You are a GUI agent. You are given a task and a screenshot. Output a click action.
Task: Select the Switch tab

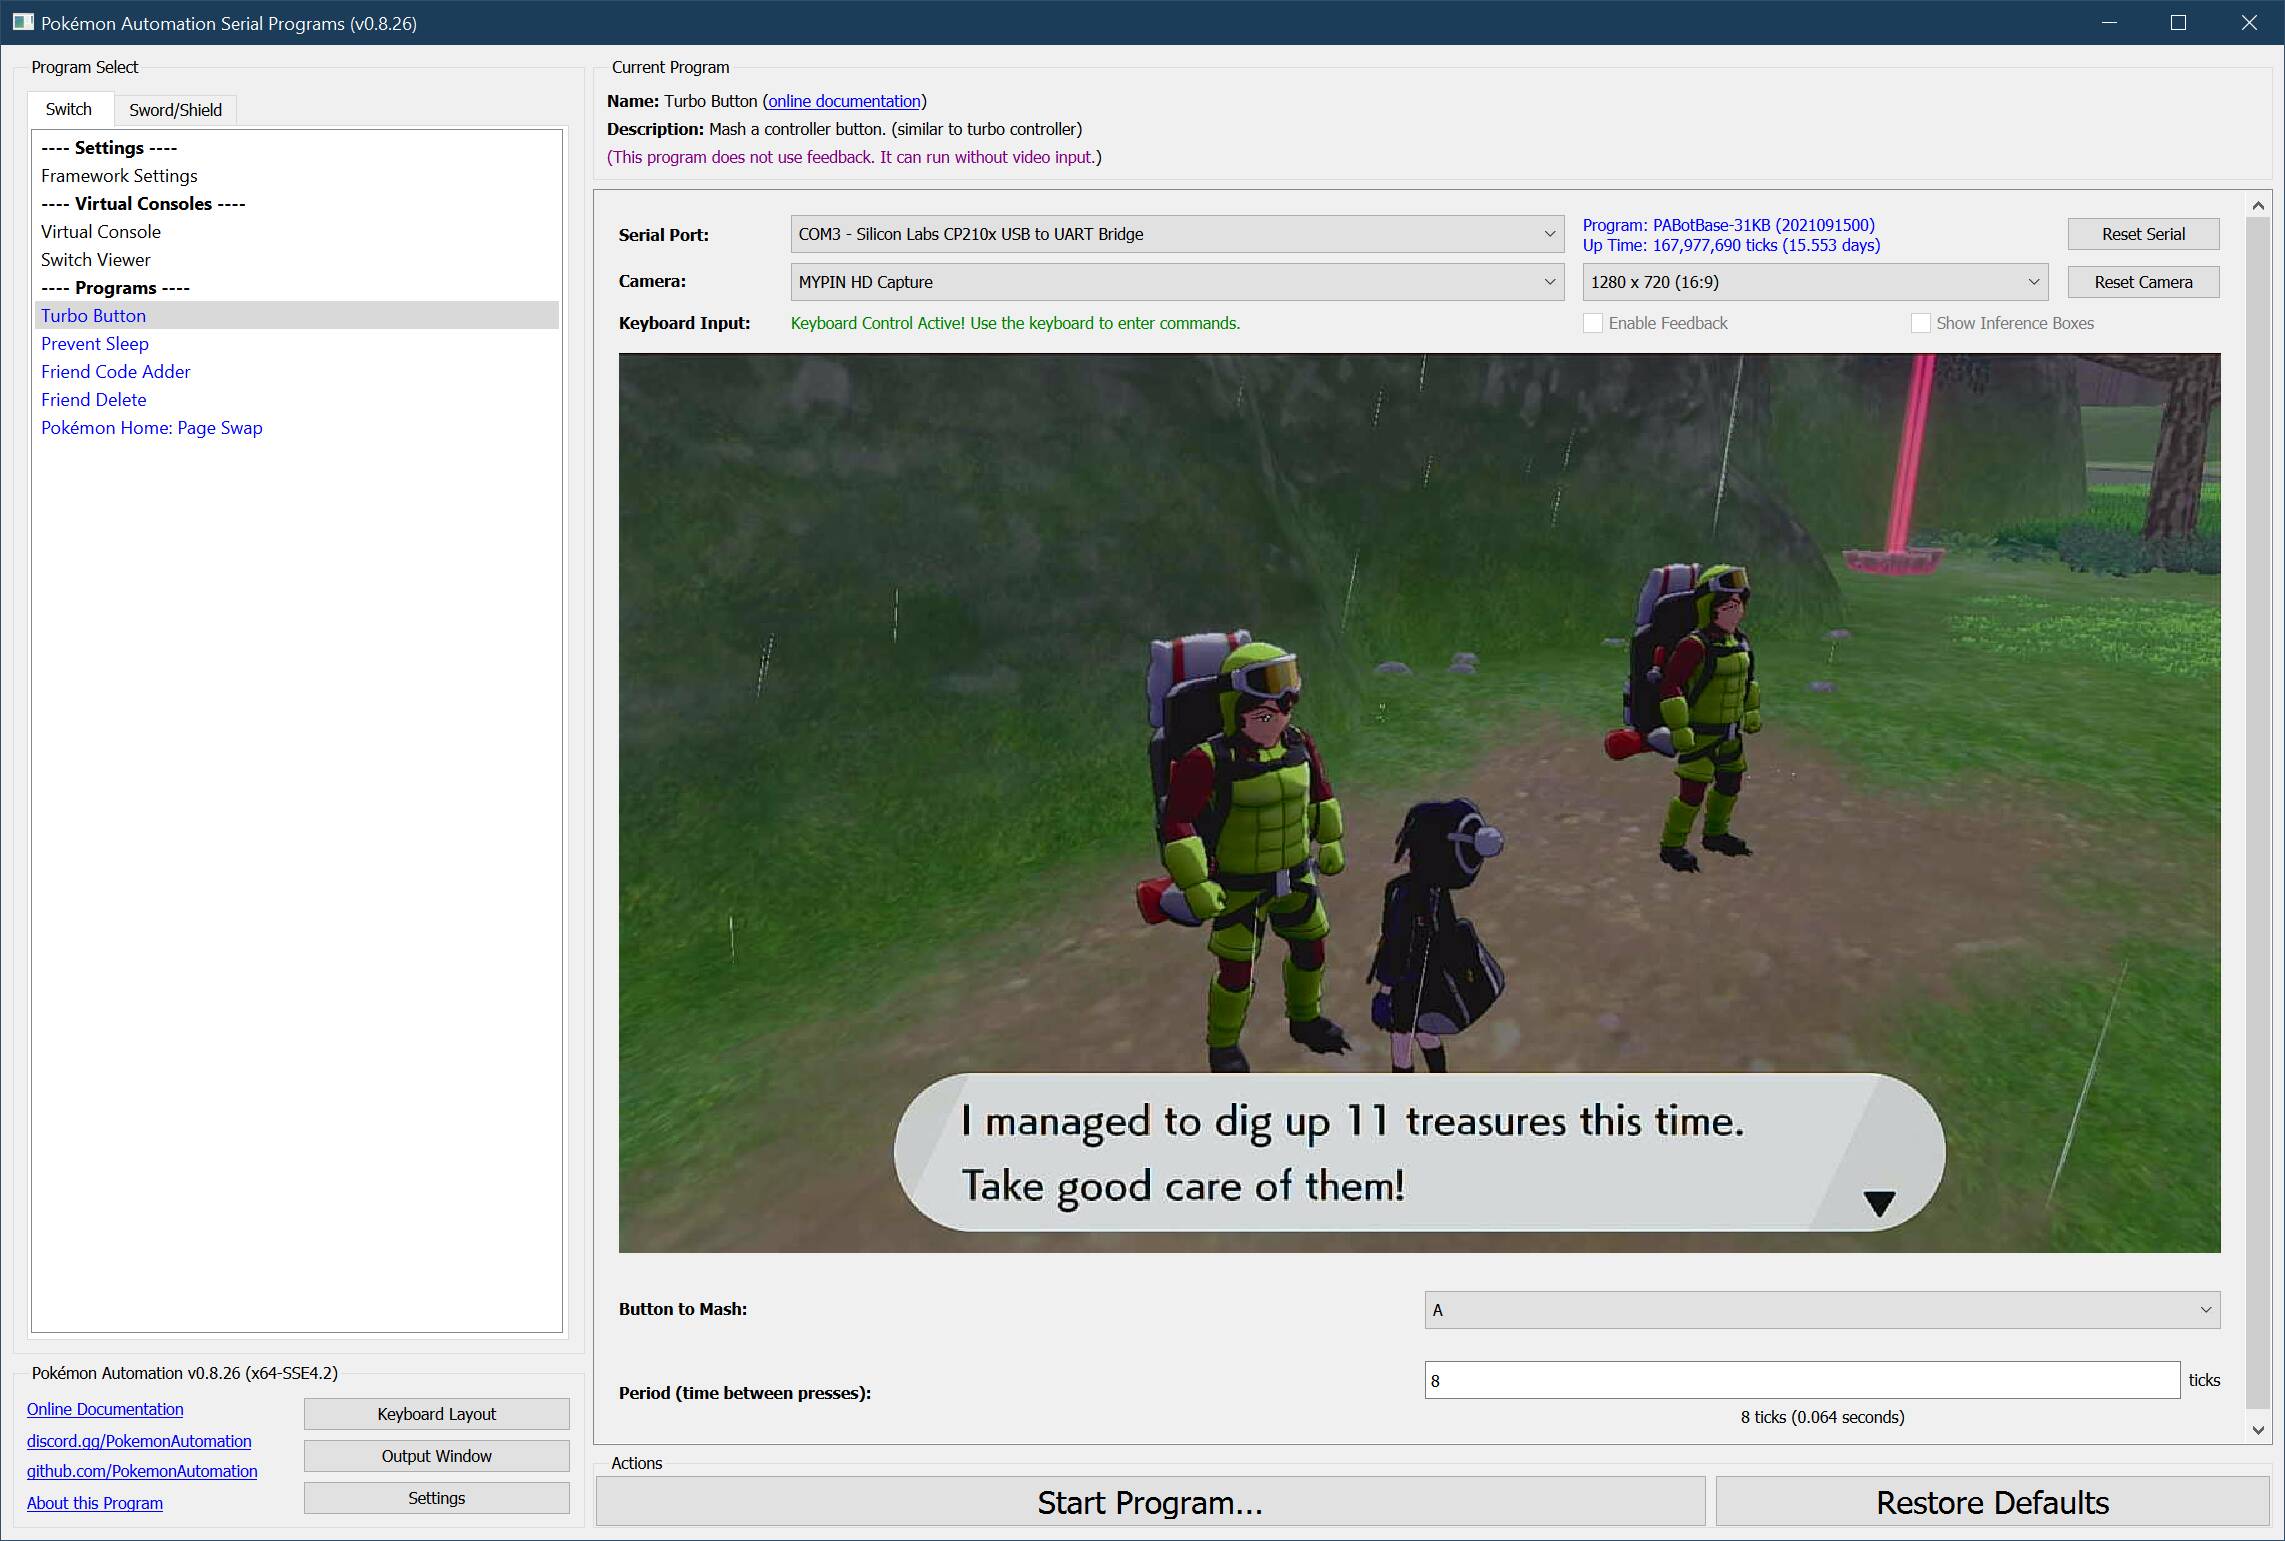(68, 109)
